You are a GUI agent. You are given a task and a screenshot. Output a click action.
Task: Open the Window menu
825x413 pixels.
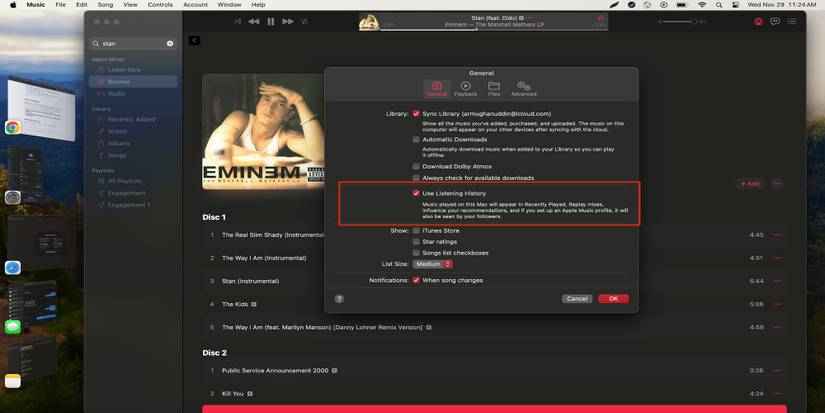(229, 5)
